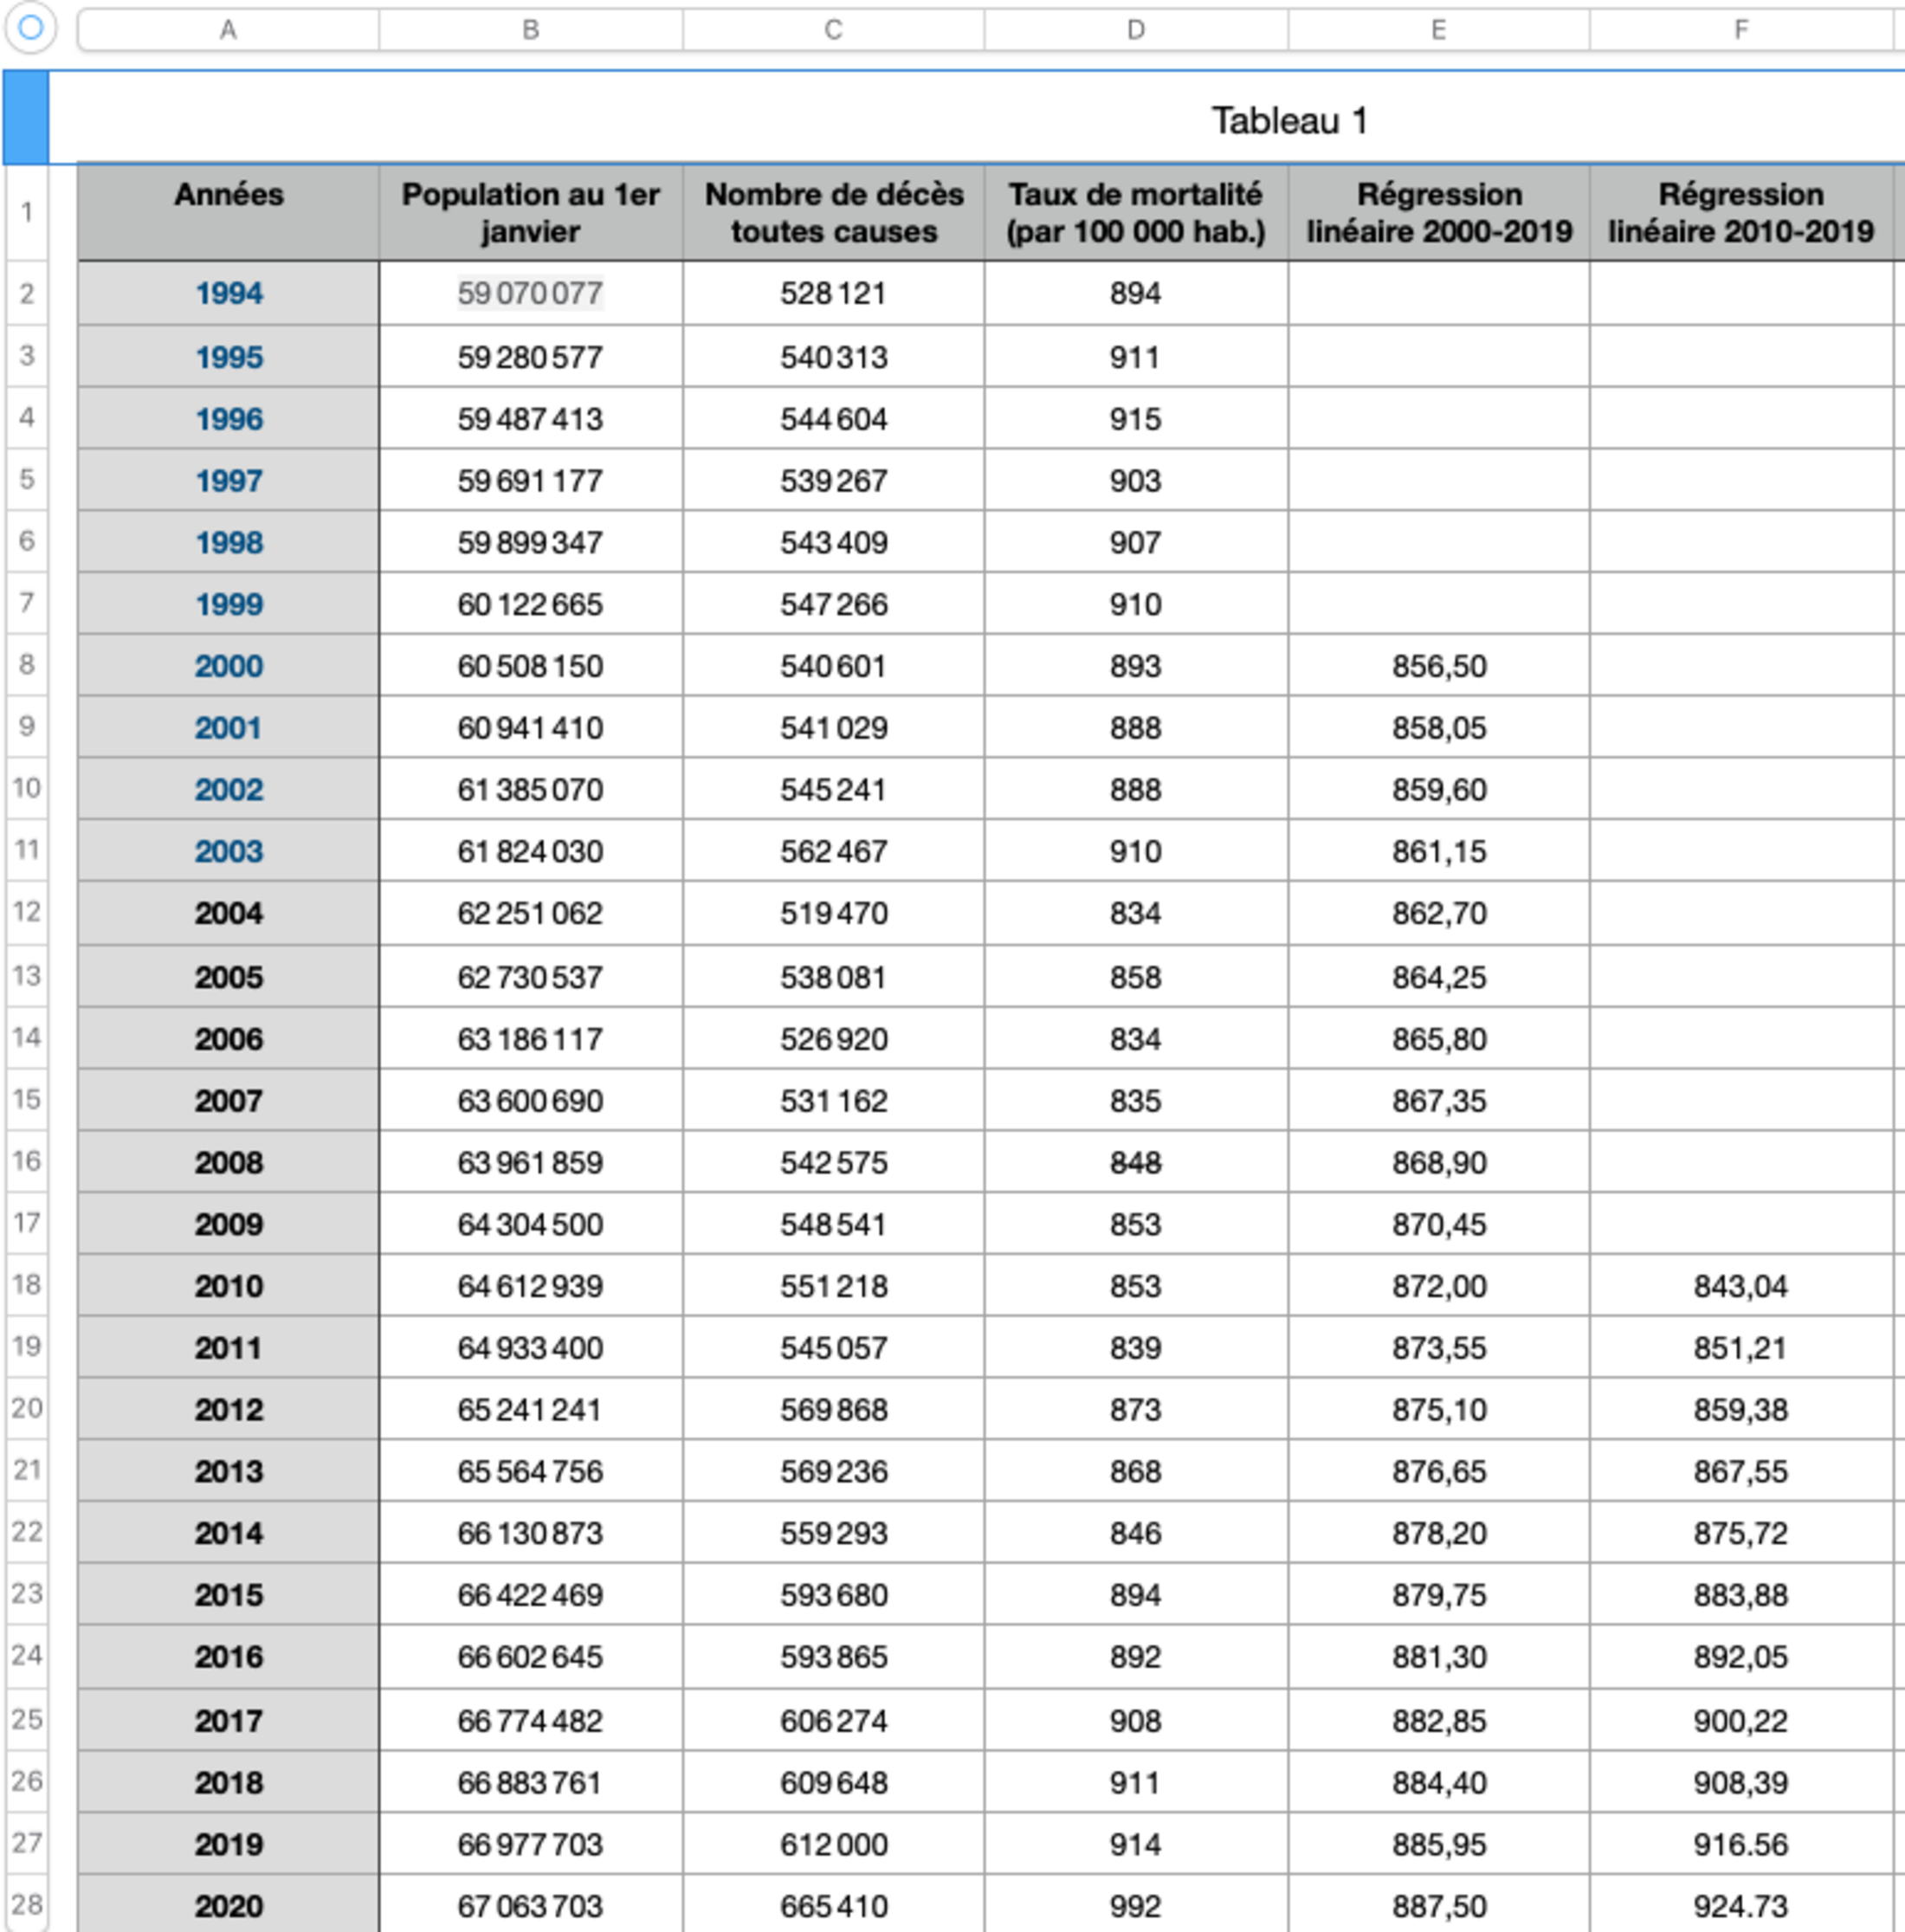Screen dimensions: 1905x1932
Task: Select column A header
Action: pos(228,30)
